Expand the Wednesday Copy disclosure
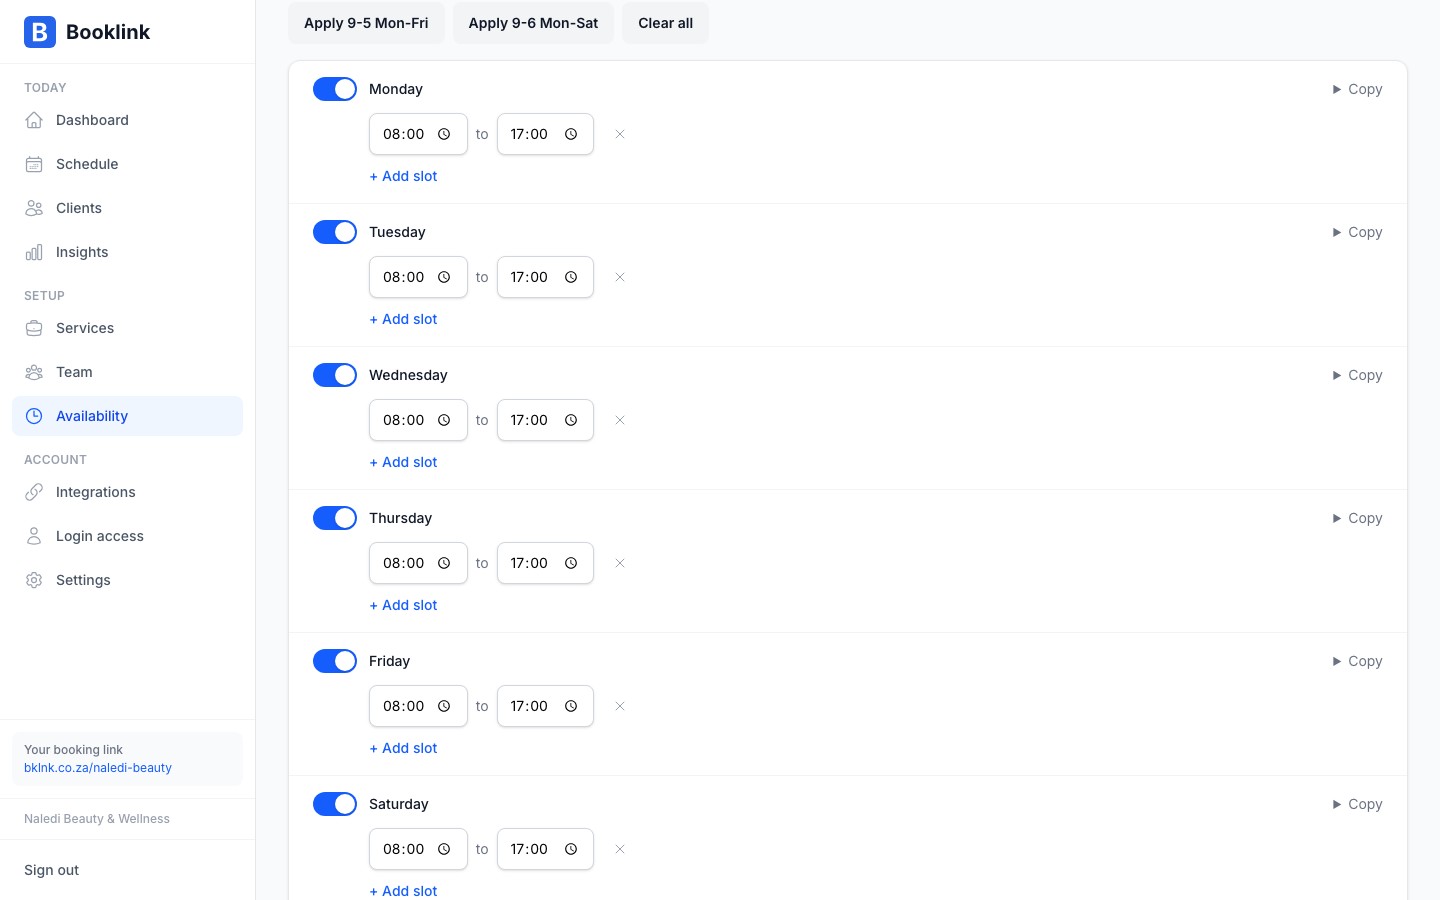 [1357, 375]
